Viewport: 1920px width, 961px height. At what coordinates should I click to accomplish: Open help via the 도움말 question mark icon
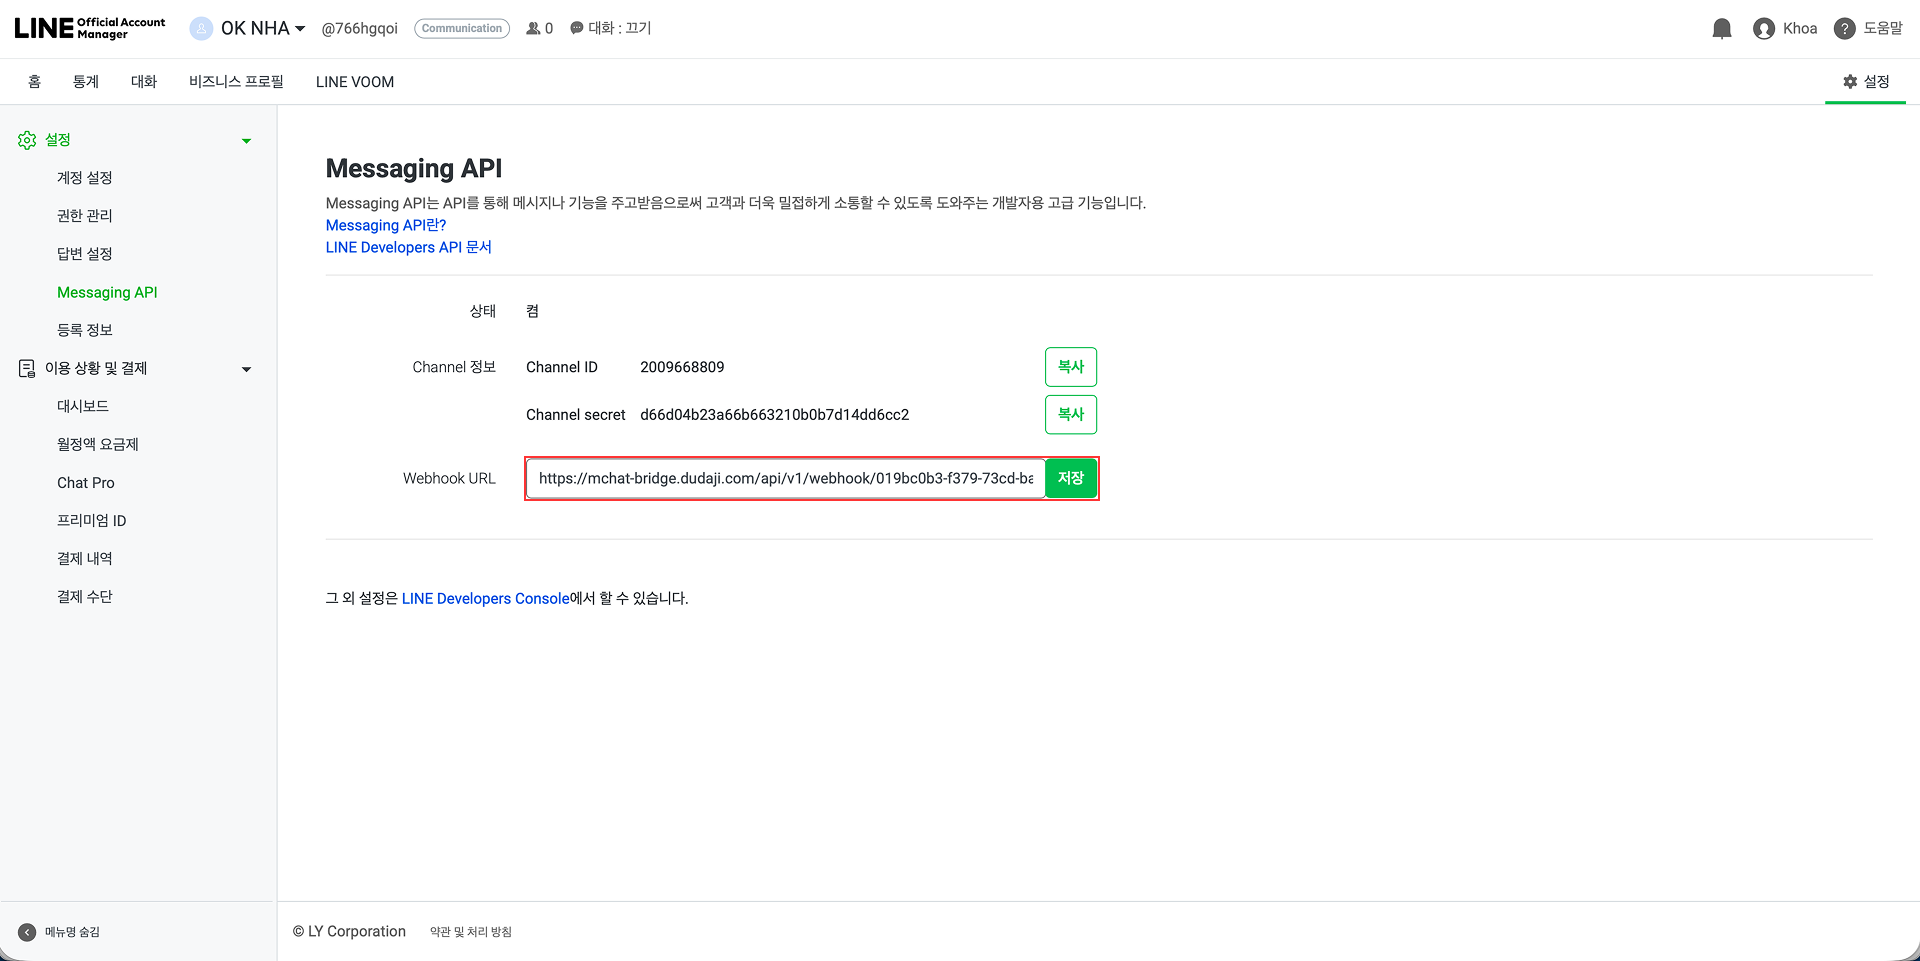1844,28
